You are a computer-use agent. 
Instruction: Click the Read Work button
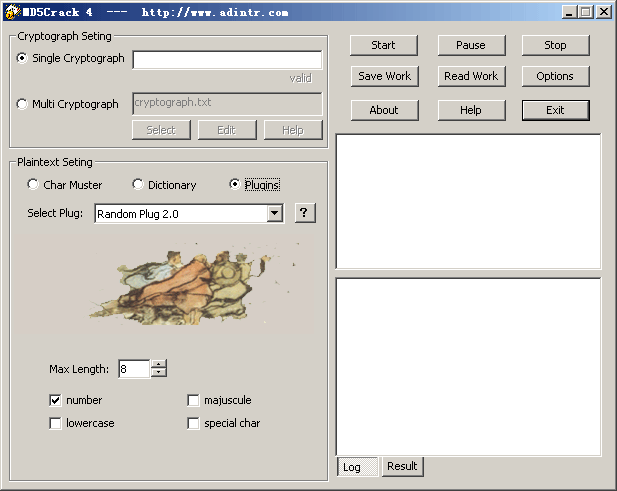point(471,76)
